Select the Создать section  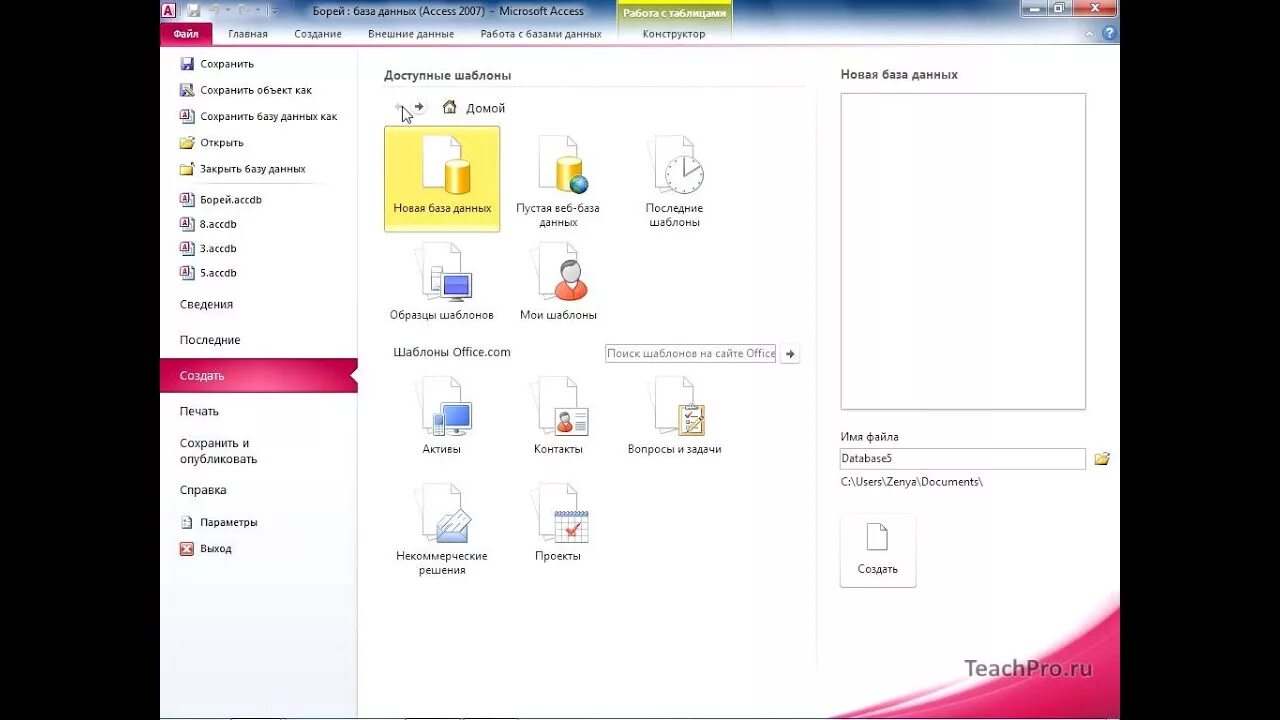[258, 375]
